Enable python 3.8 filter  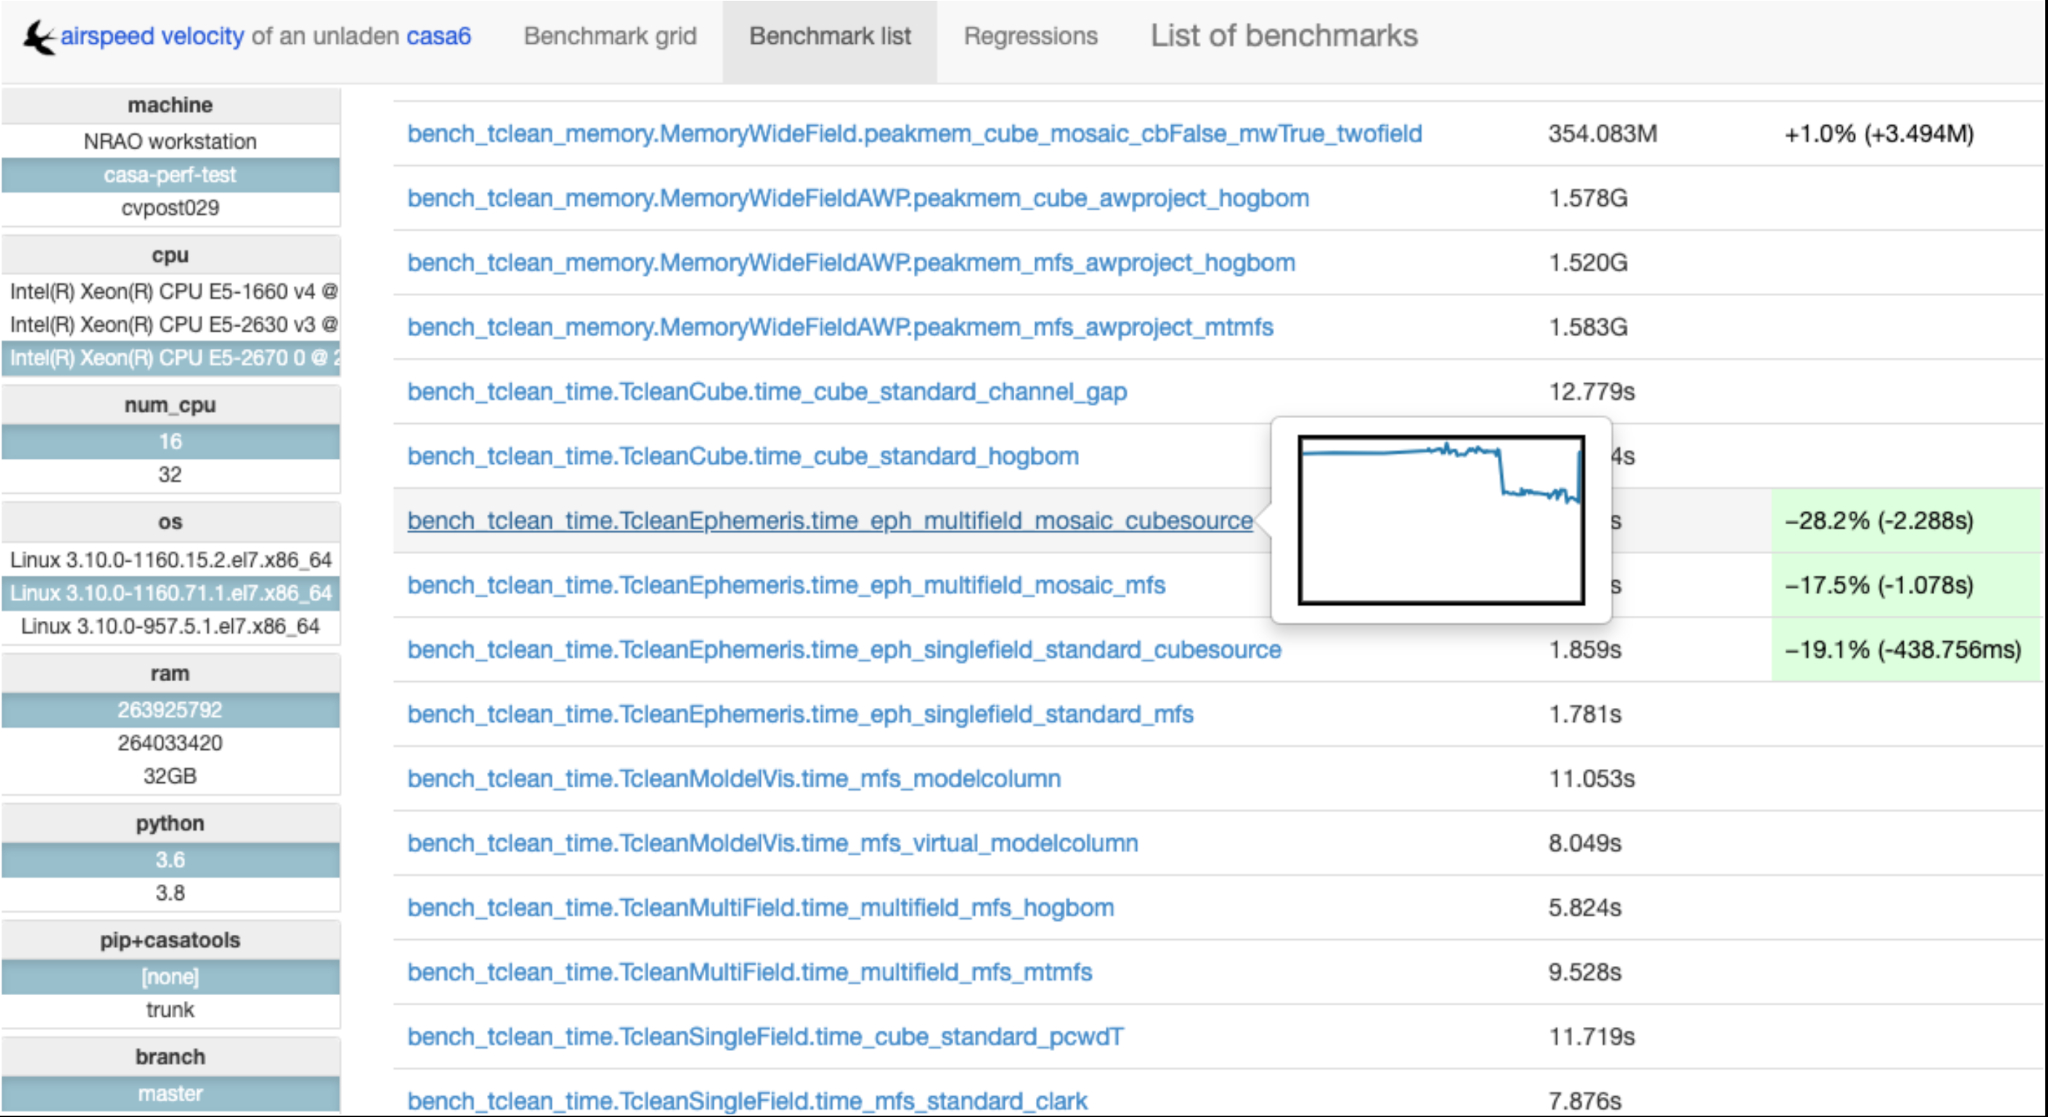coord(170,893)
